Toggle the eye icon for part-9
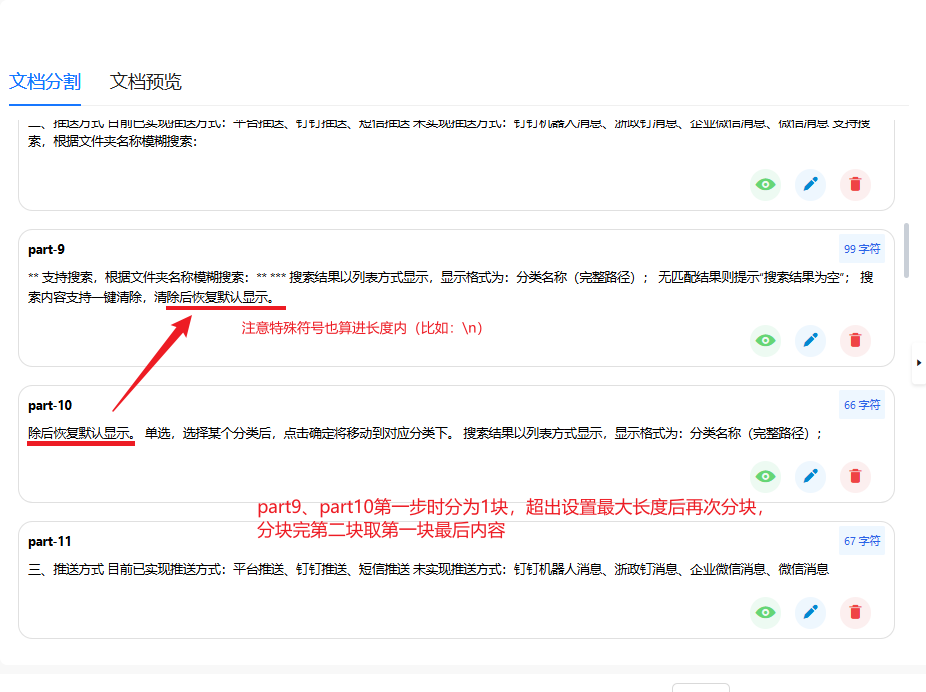Viewport: 926px width, 692px height. [765, 341]
